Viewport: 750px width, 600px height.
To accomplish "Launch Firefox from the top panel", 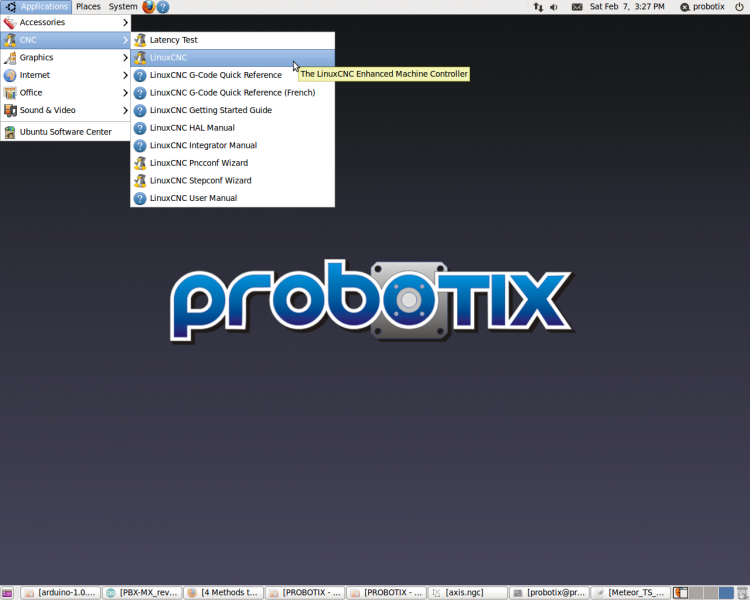I will pos(149,7).
